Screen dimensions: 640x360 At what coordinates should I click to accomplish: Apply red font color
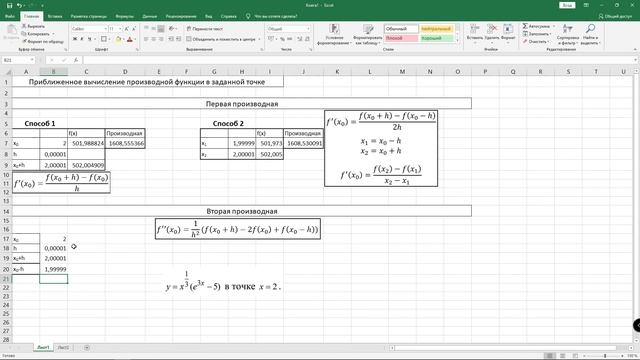[x=129, y=39]
